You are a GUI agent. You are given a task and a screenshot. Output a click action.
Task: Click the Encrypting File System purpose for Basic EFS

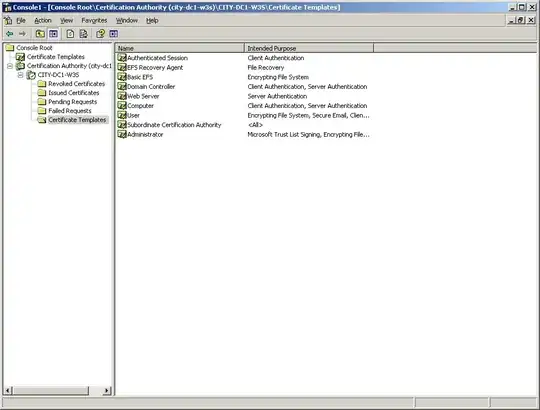pyautogui.click(x=278, y=77)
